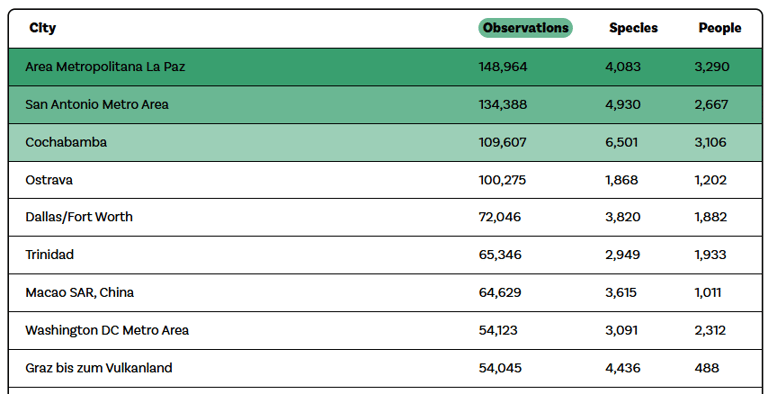
Task: Select the Area Metropolitana La Paz row
Action: click(385, 67)
